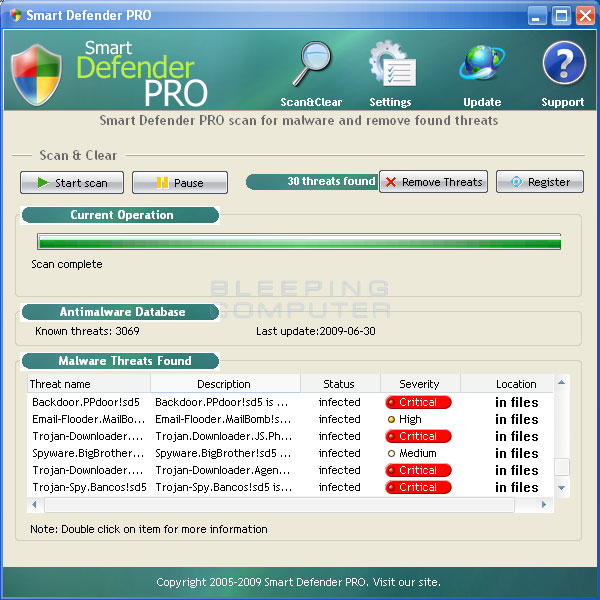Click the Smart Defender PRO shield logo
Image resolution: width=600 pixels, height=600 pixels.
pos(37,74)
